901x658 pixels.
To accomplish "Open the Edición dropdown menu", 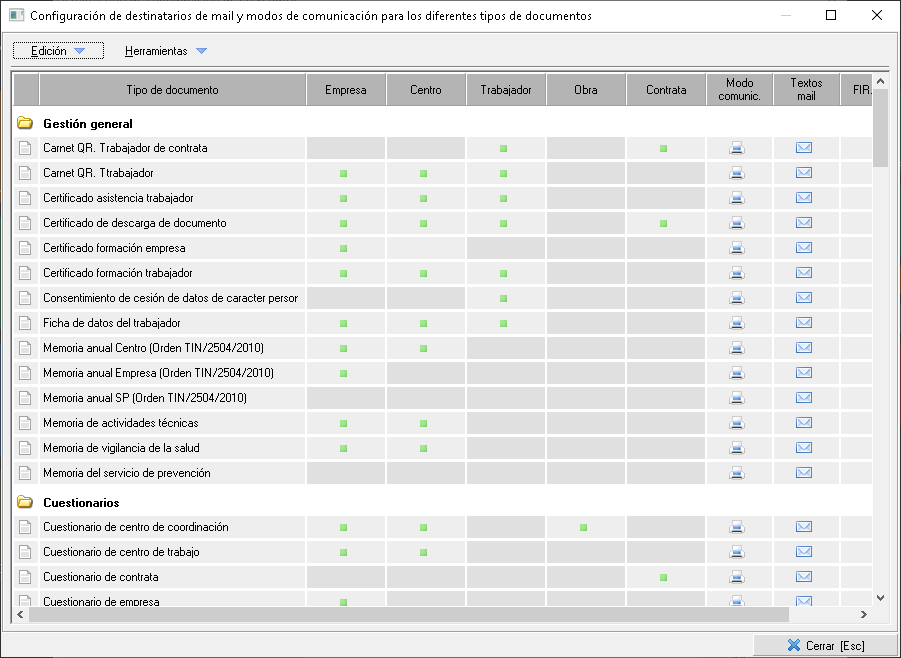I will pyautogui.click(x=58, y=51).
